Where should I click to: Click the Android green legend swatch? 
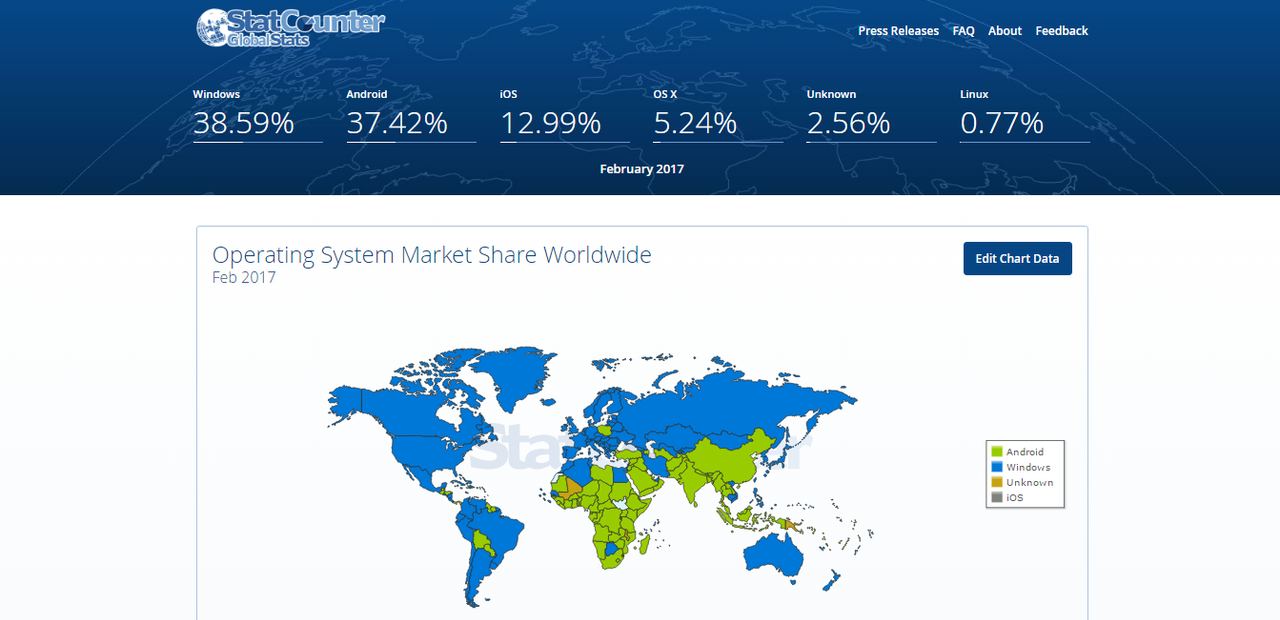pyautogui.click(x=996, y=452)
